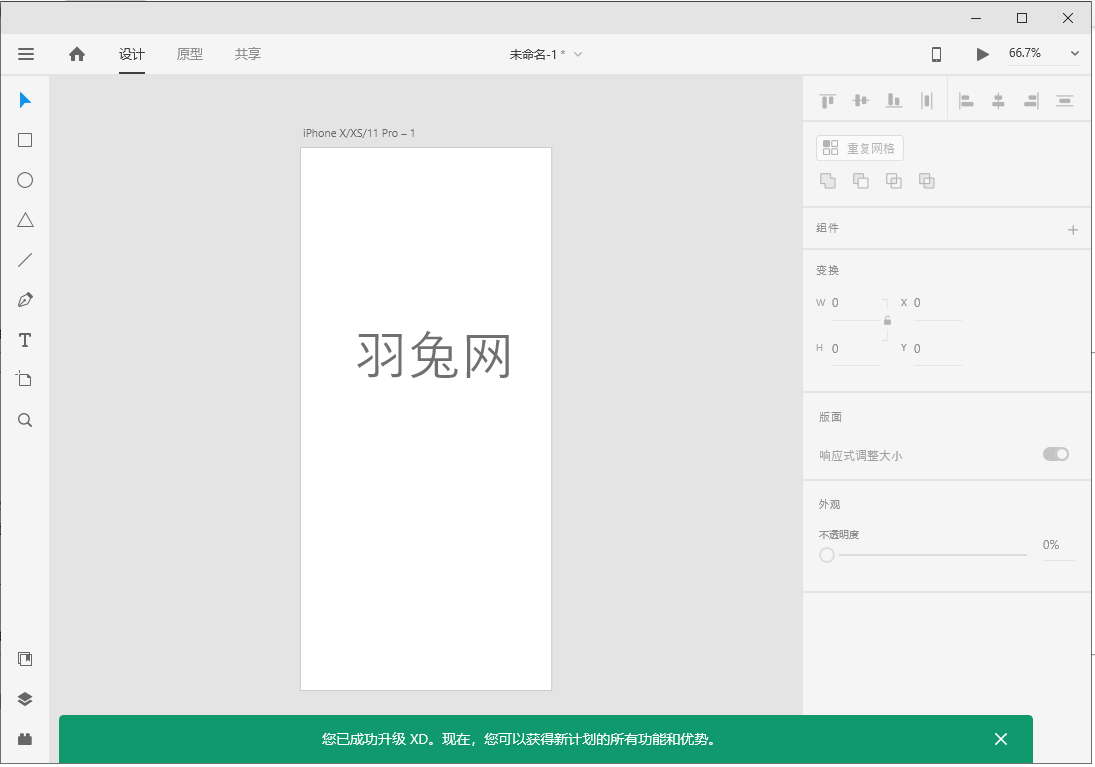Select the Artboard tool

(24, 379)
